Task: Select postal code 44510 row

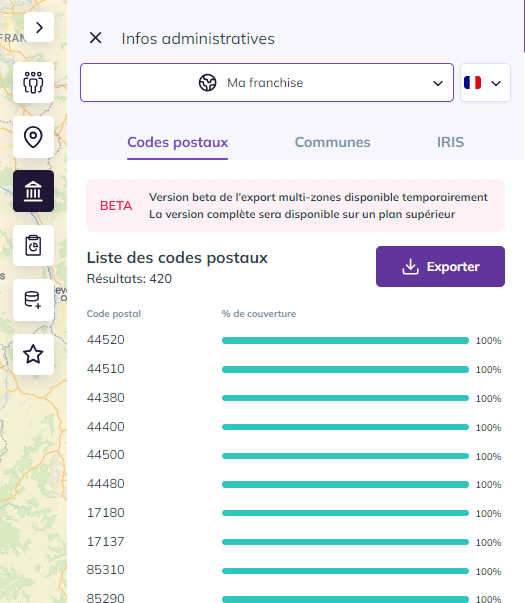Action: tap(294, 369)
